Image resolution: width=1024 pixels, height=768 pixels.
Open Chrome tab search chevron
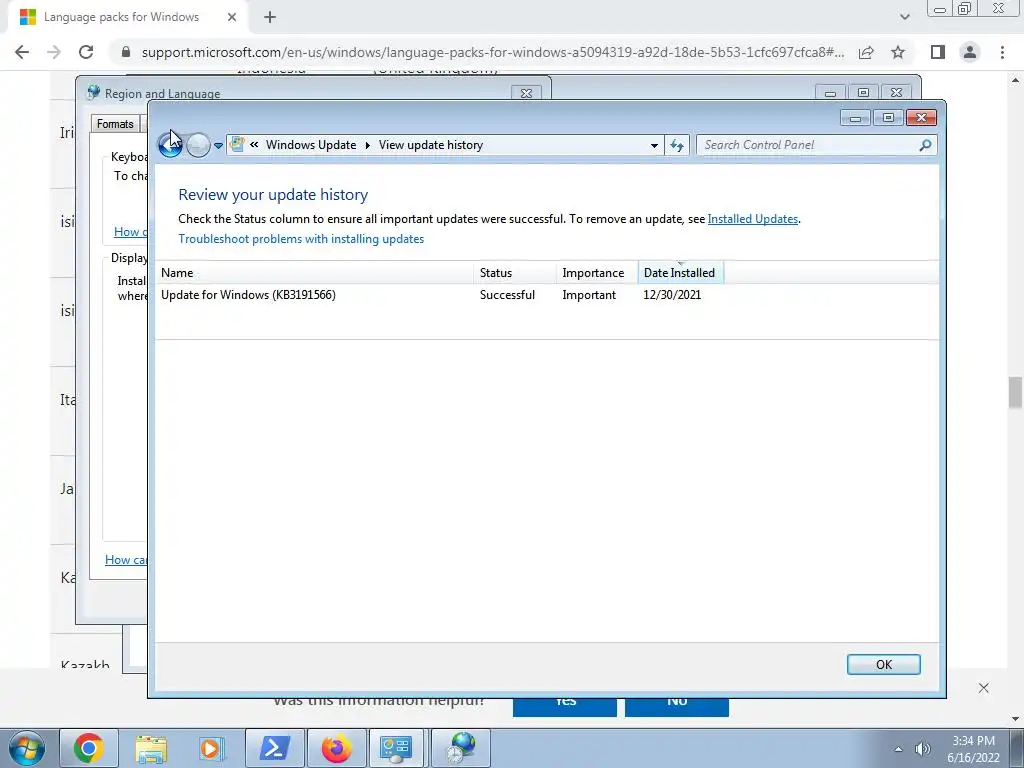click(x=904, y=17)
